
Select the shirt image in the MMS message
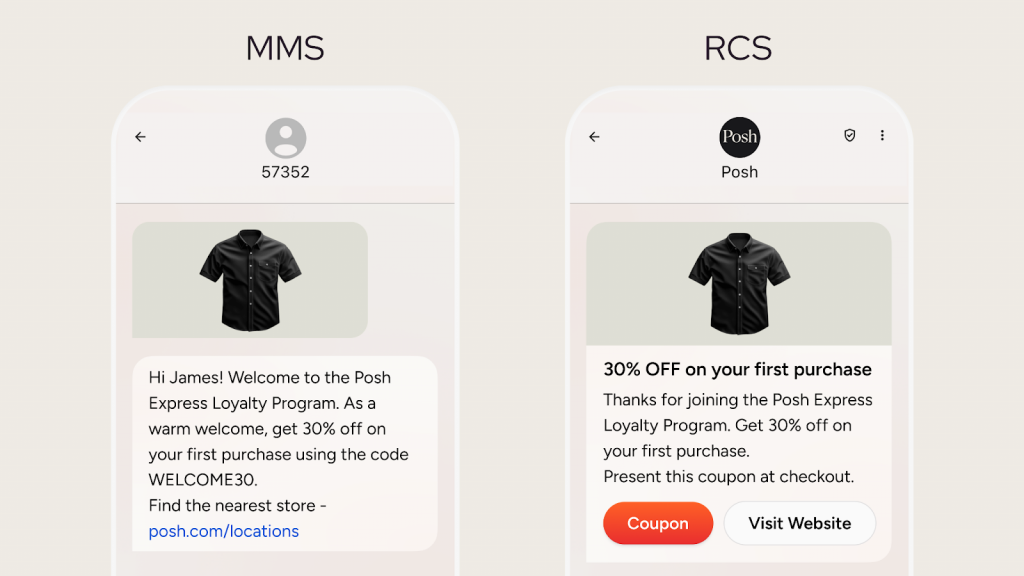pos(249,280)
